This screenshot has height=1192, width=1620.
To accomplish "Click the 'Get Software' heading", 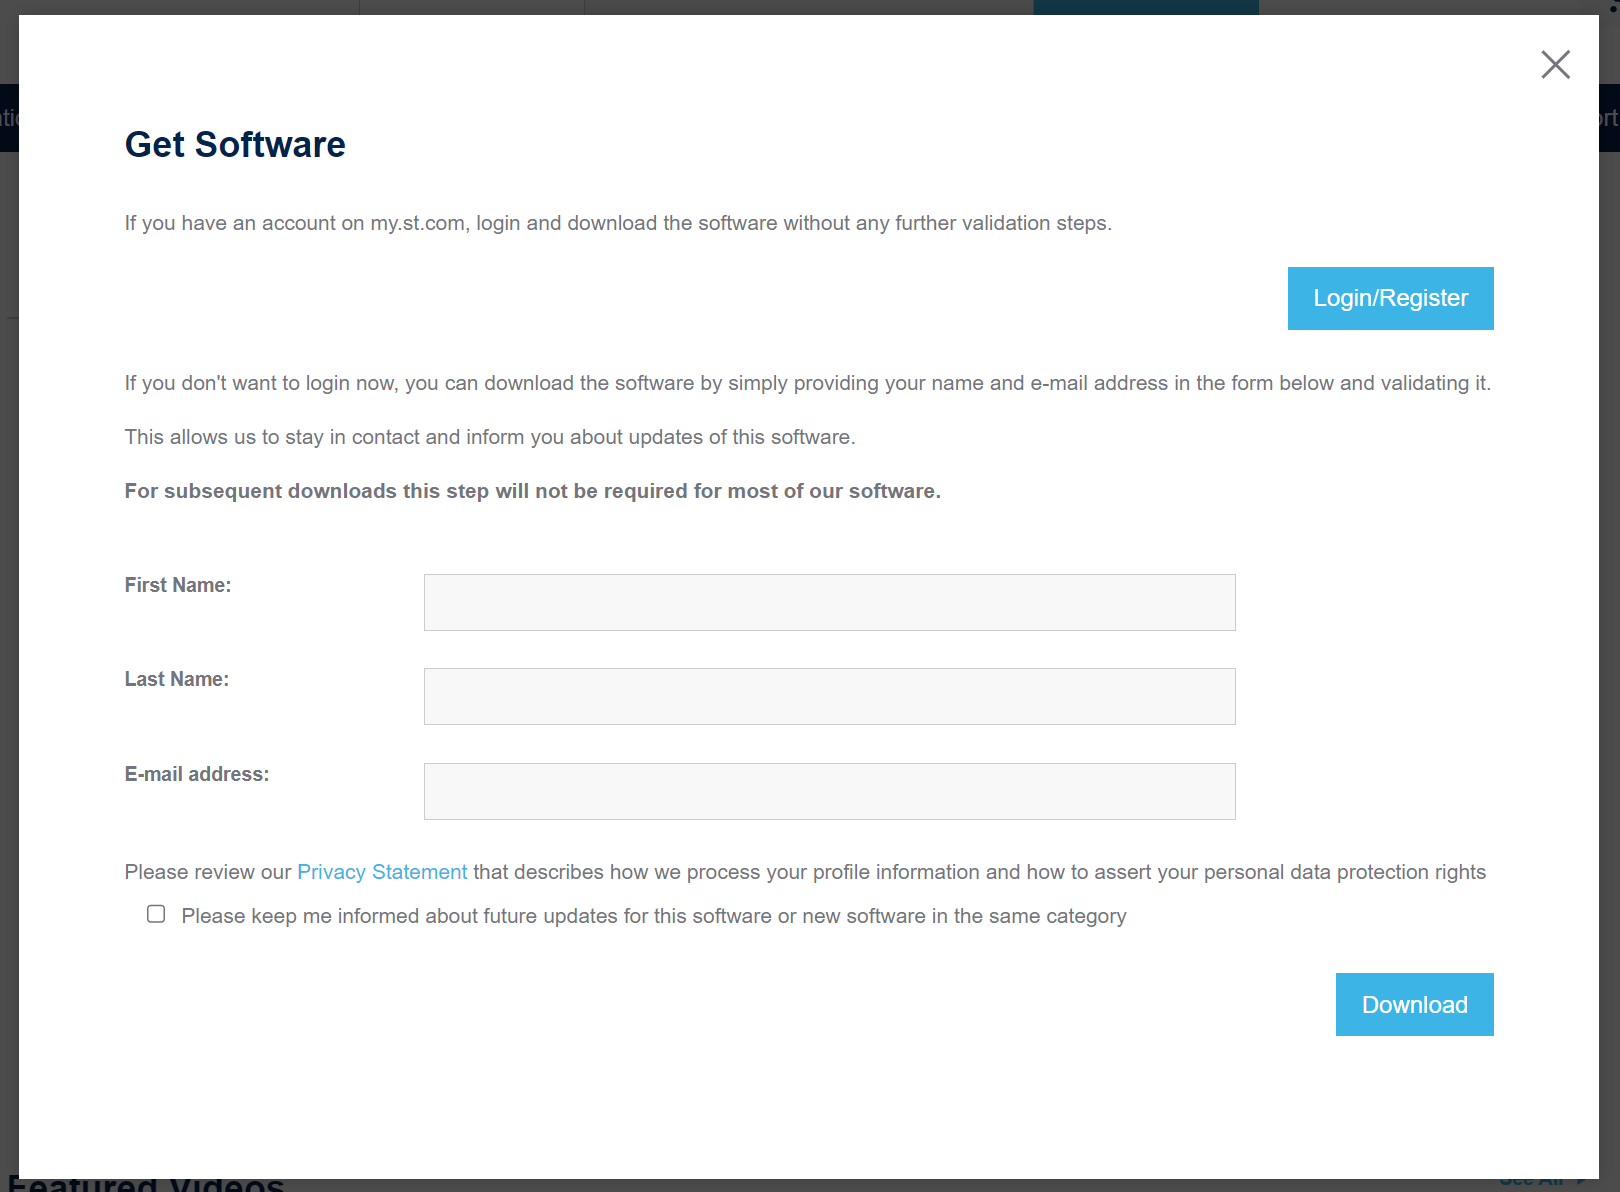I will click(235, 145).
